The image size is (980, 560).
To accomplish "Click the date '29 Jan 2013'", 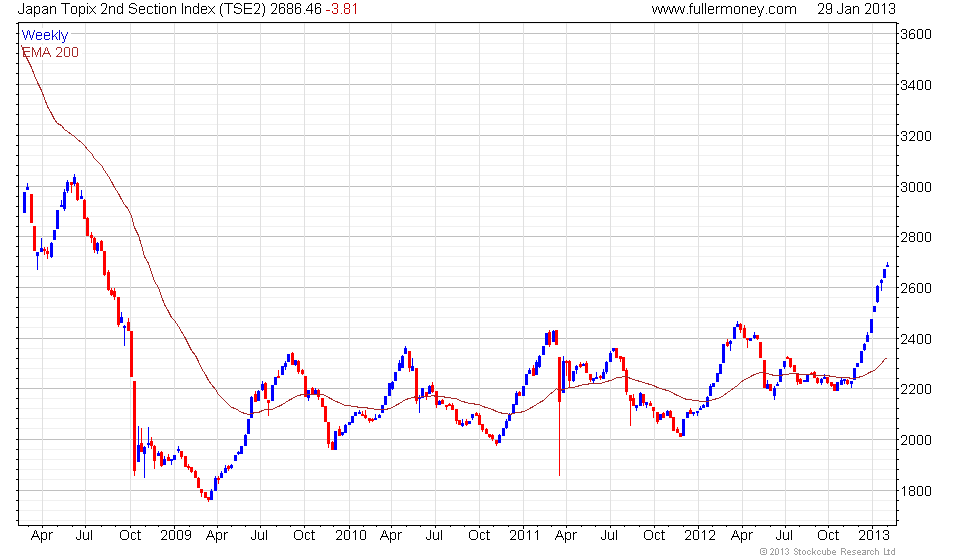I will pyautogui.click(x=856, y=9).
